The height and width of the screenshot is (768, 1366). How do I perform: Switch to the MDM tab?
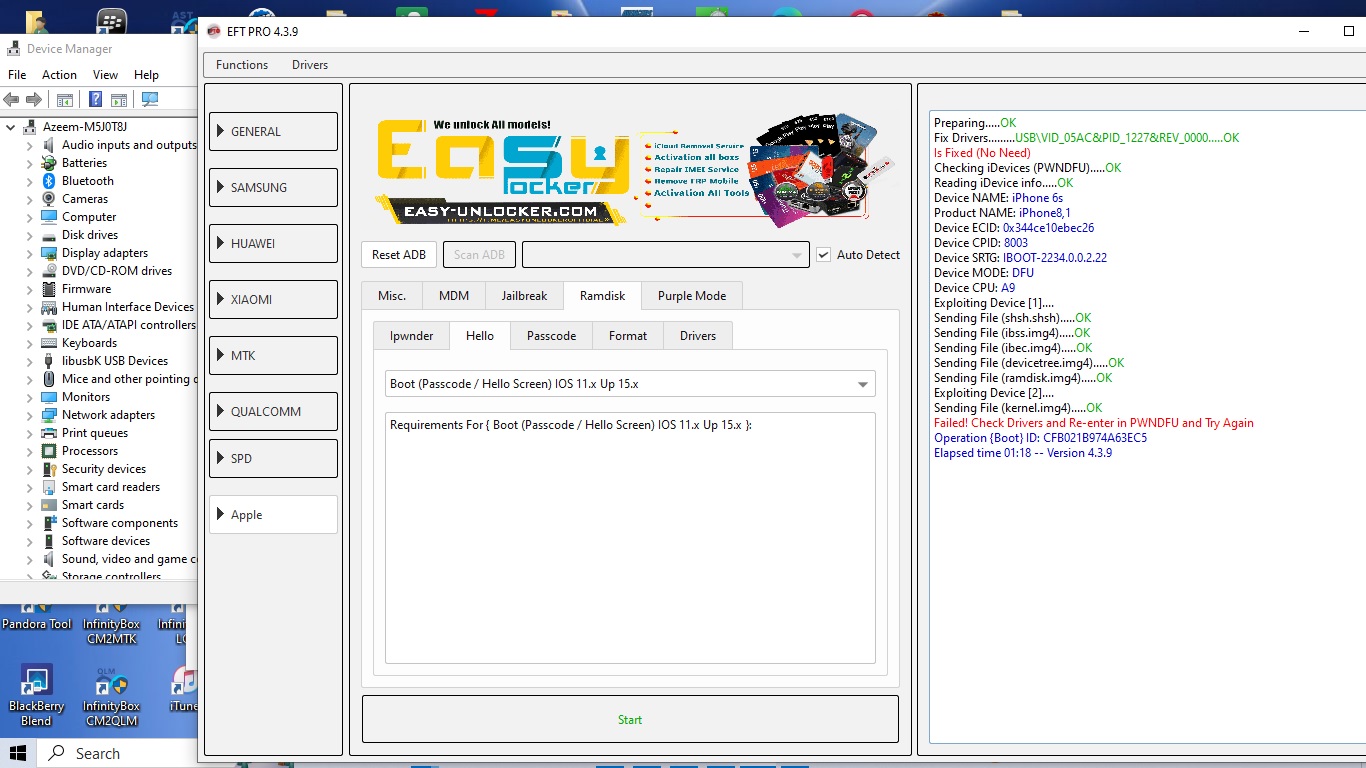[x=454, y=296]
